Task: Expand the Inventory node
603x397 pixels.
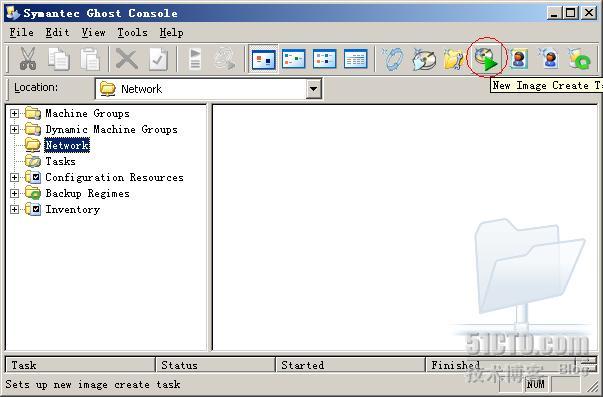Action: point(14,209)
